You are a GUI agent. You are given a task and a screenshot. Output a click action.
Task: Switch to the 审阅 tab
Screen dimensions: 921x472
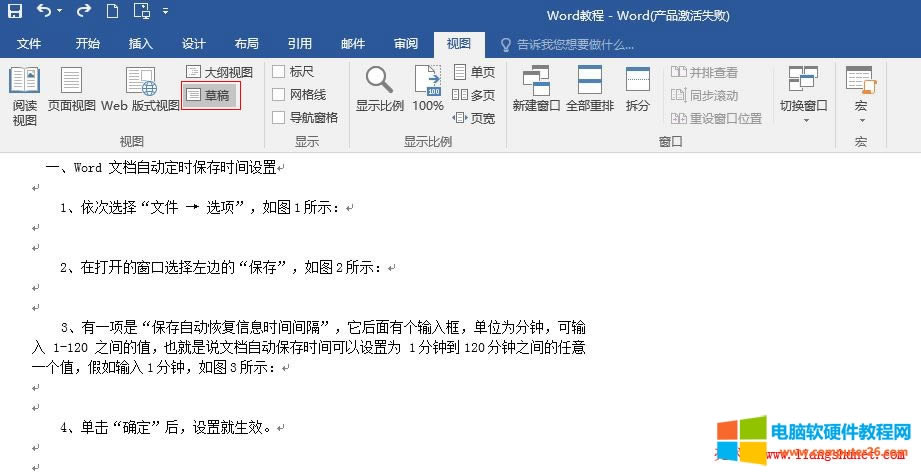pos(405,43)
